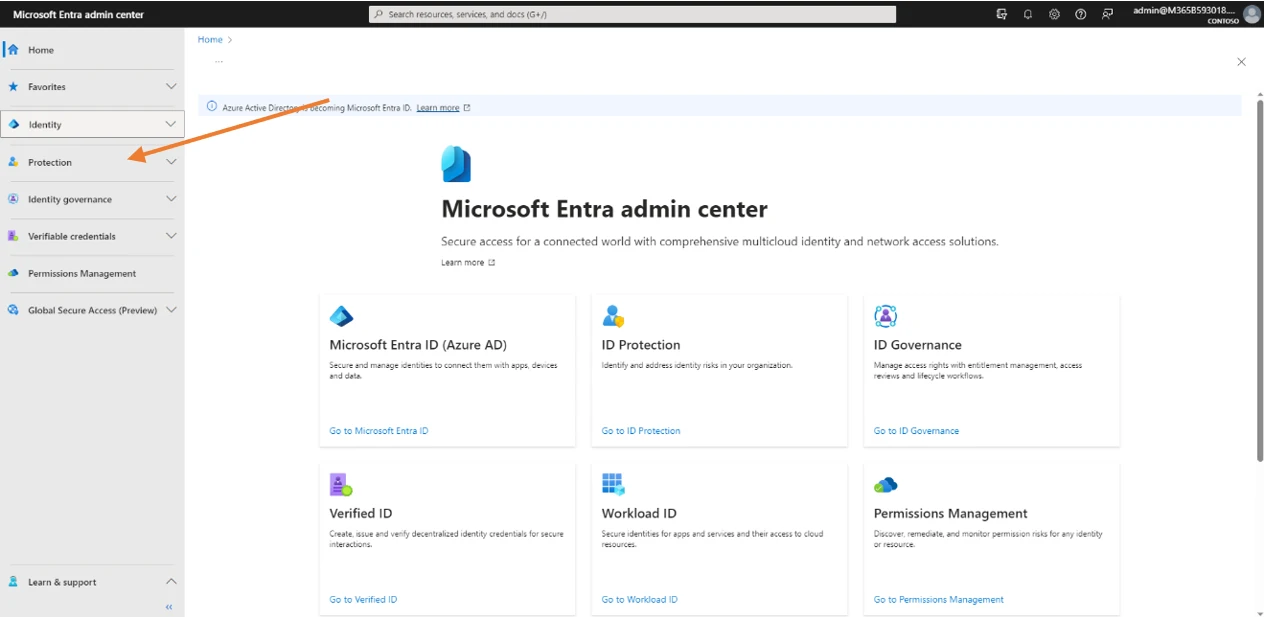Open Permissions Management in sidebar

(x=82, y=273)
